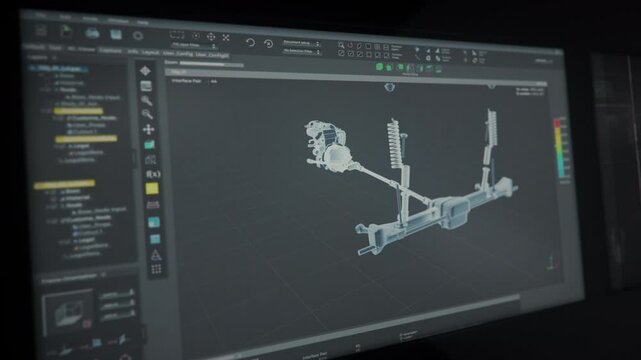Open the upper Document setup dropdown

[302, 43]
